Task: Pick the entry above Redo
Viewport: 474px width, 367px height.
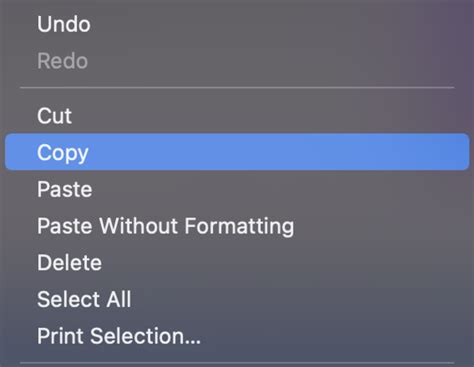Action: (237, 24)
